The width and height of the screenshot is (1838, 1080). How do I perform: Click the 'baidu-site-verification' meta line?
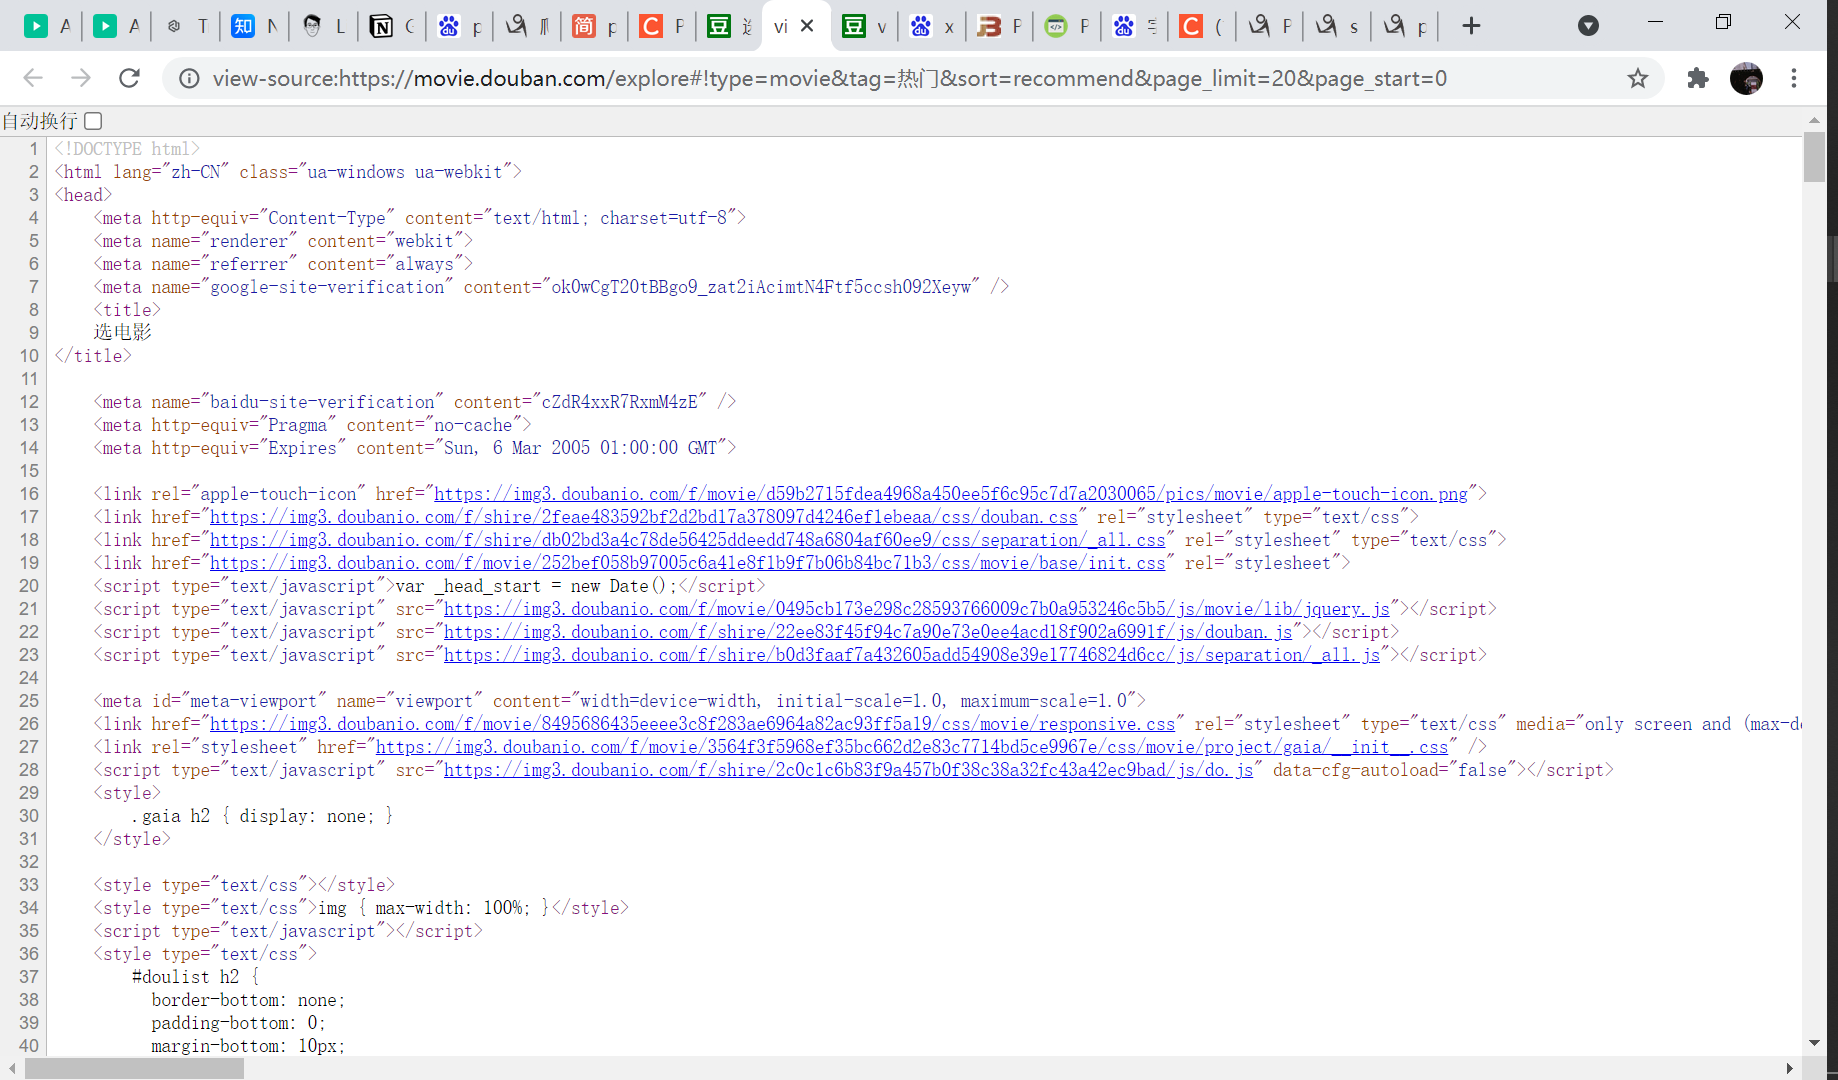click(x=415, y=402)
